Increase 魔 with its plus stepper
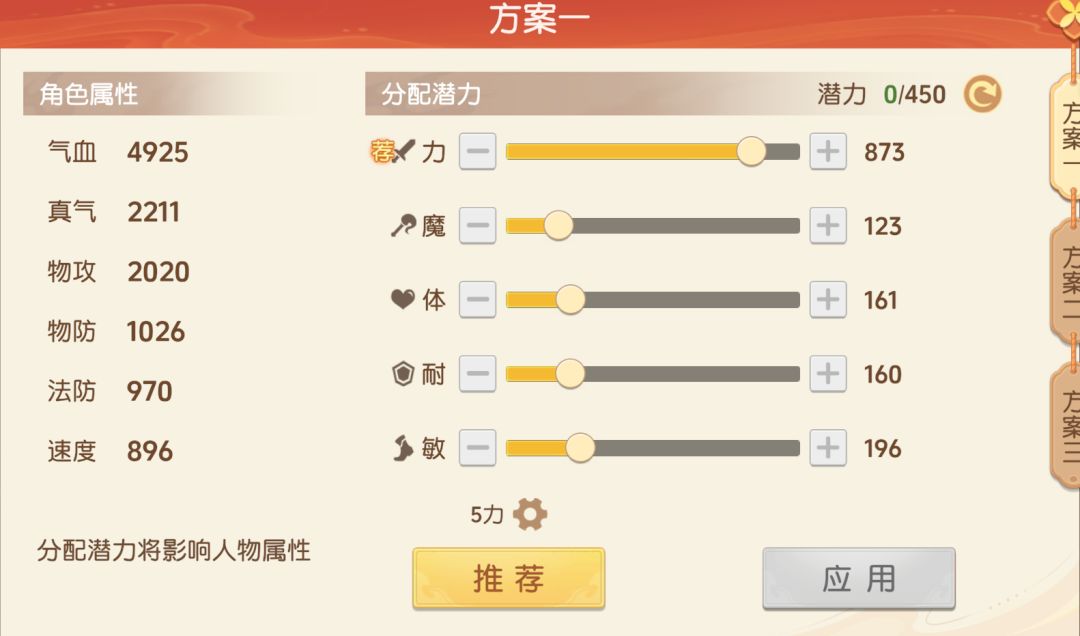The image size is (1080, 636). click(x=828, y=225)
